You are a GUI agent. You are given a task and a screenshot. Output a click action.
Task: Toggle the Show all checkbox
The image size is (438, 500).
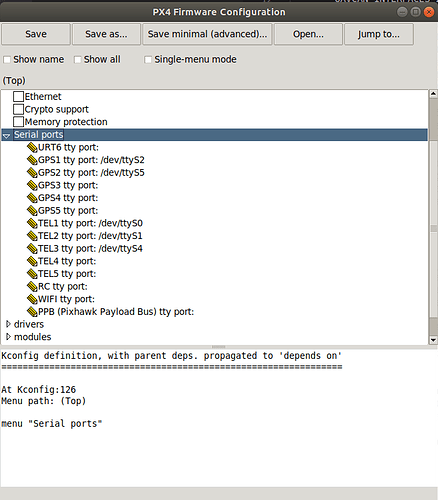pos(77,60)
